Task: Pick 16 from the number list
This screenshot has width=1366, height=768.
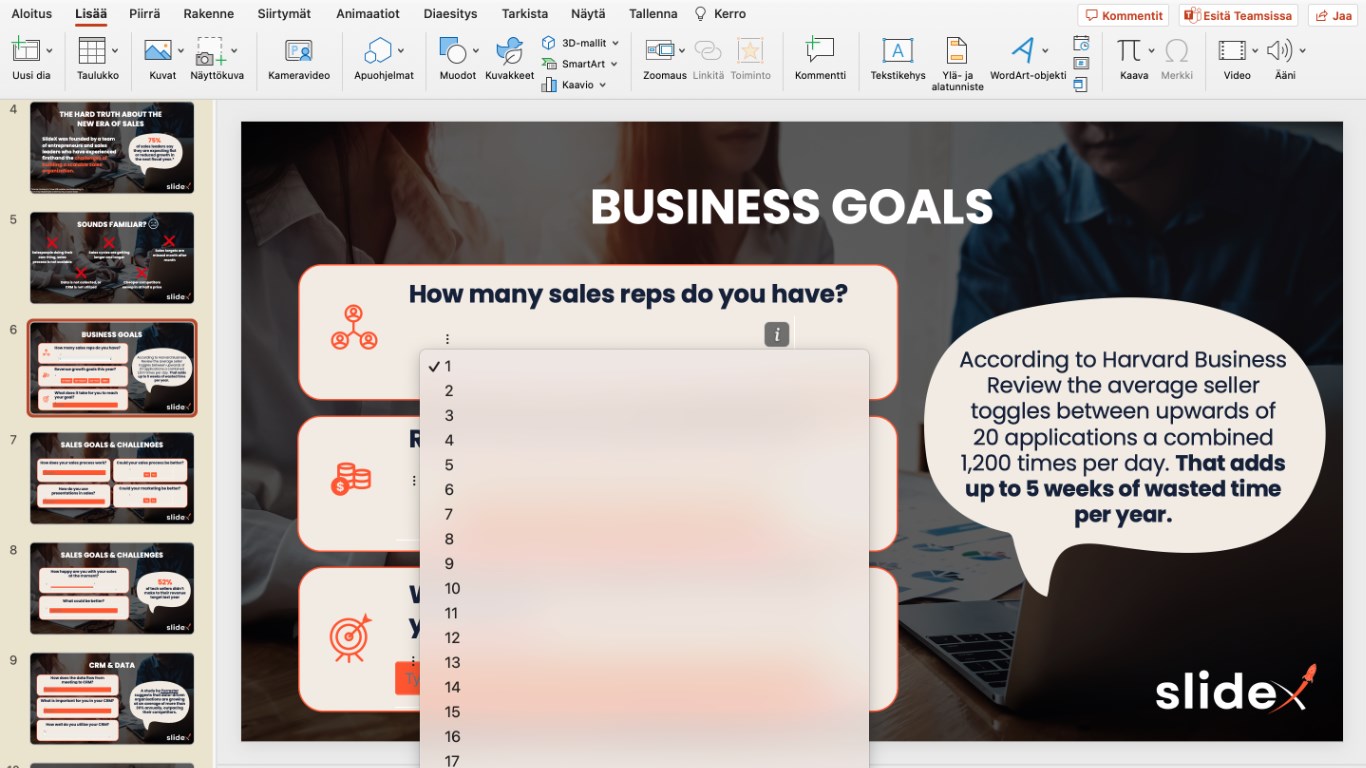Action: click(x=644, y=736)
